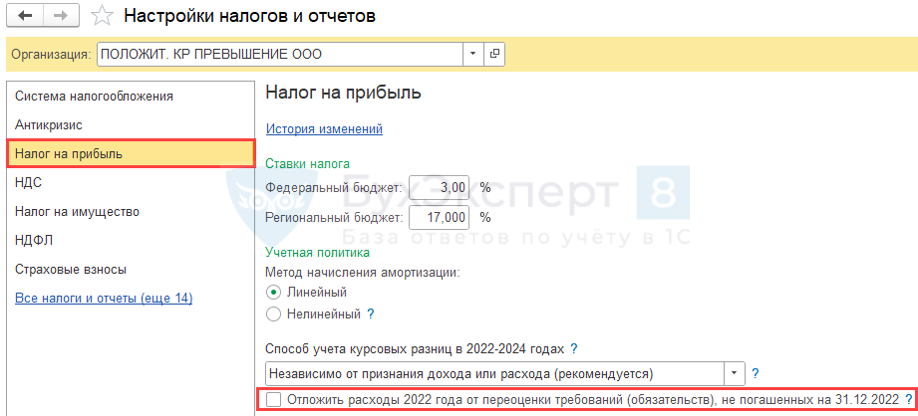Click the 'Ставки налога' heading
Screen dimensions: 918x416
tap(308, 164)
